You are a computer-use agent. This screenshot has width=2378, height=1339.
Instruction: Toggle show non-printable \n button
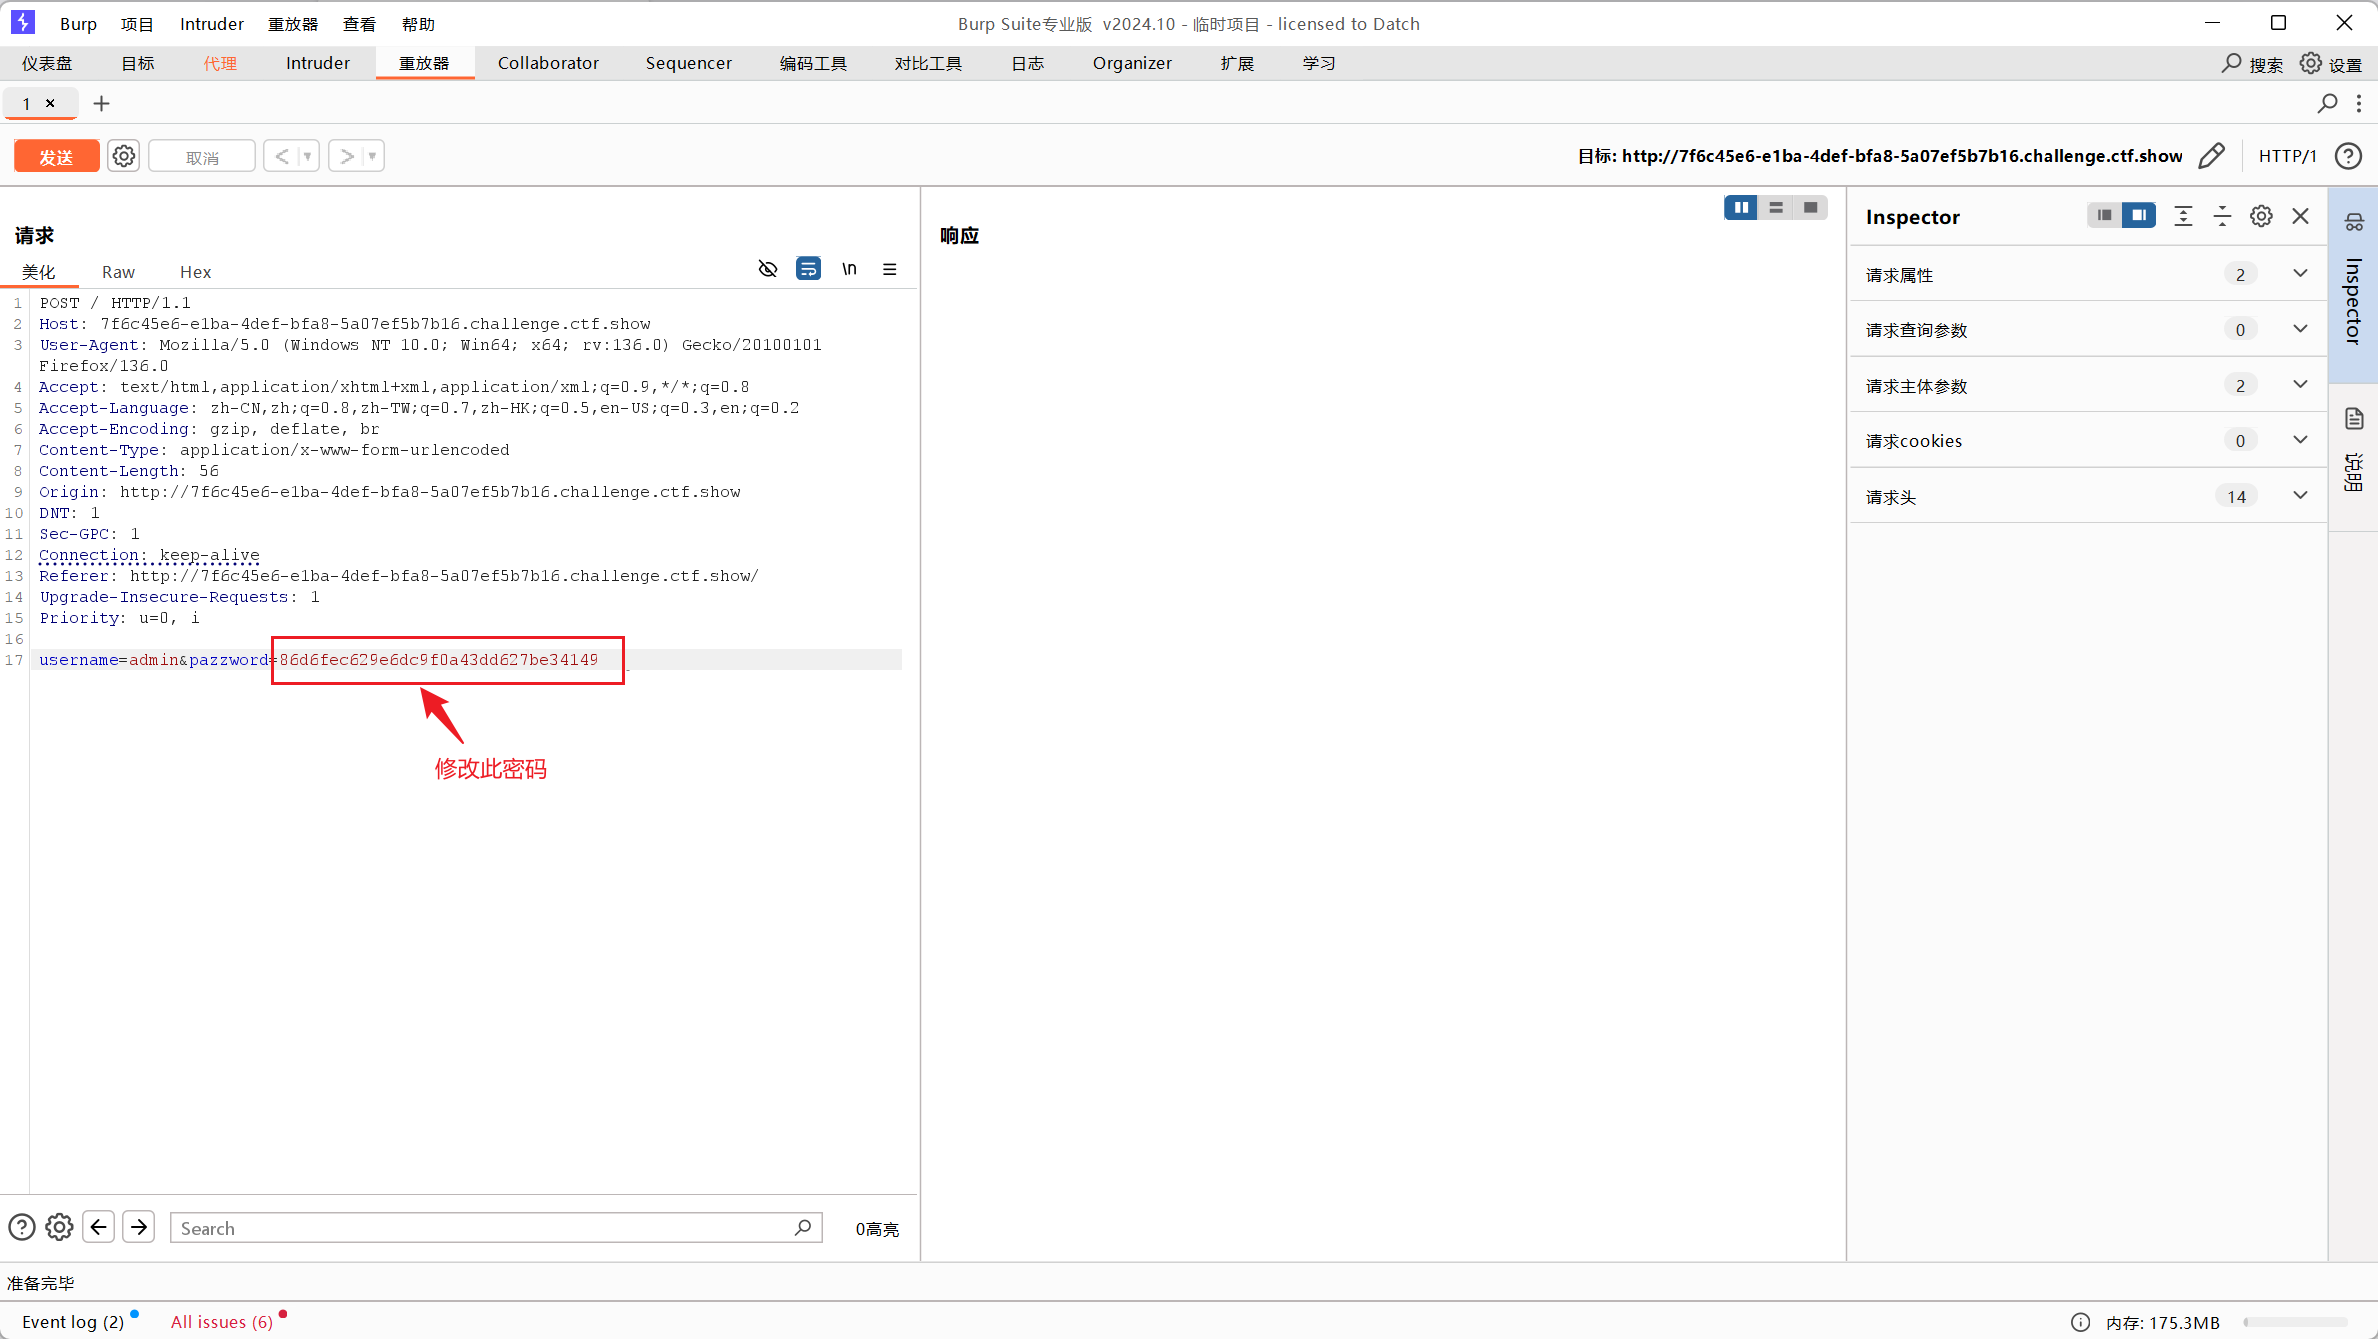pos(849,269)
